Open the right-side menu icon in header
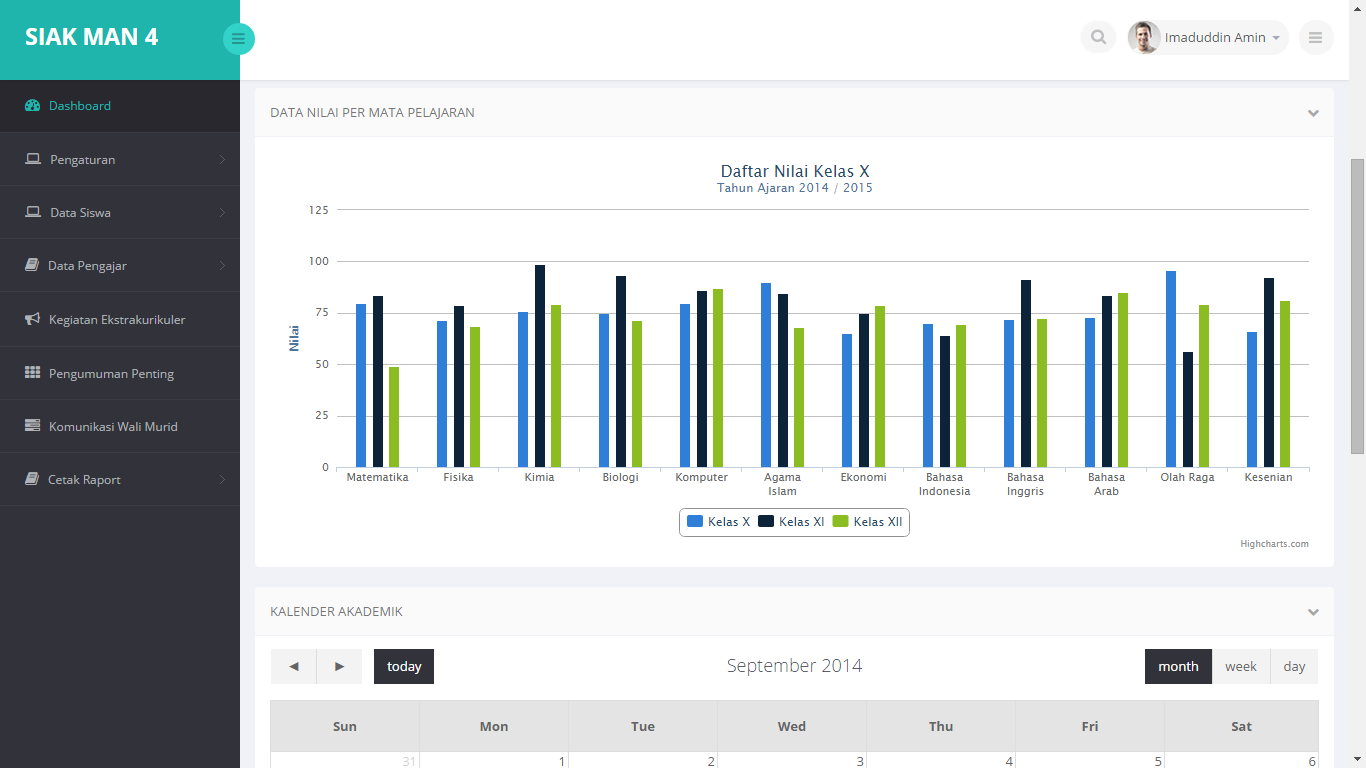 pos(1315,38)
